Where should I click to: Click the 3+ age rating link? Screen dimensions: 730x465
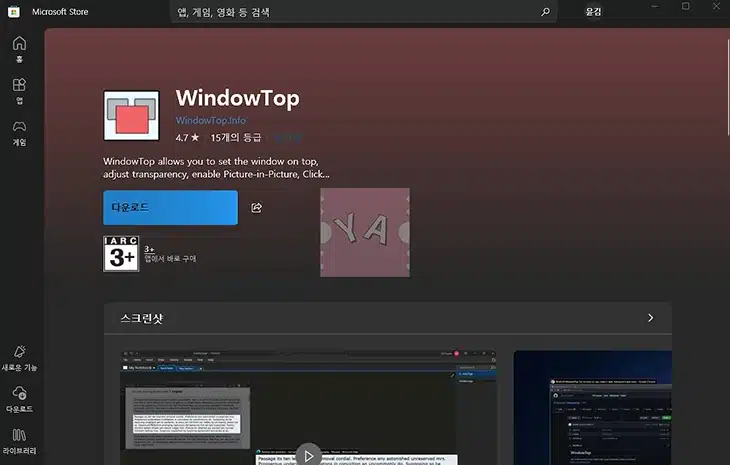149,249
